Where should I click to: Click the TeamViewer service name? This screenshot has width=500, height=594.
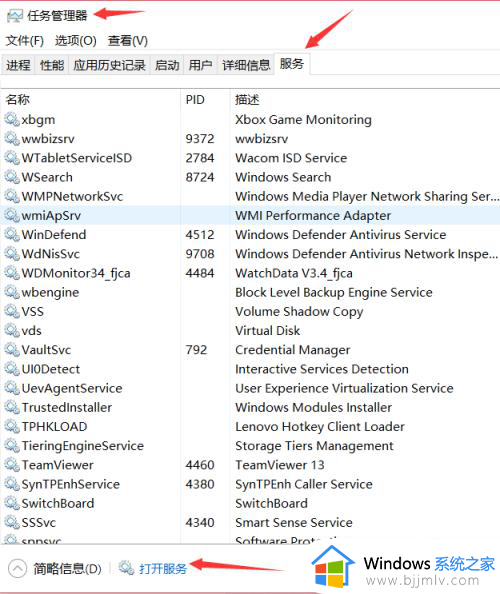point(58,465)
